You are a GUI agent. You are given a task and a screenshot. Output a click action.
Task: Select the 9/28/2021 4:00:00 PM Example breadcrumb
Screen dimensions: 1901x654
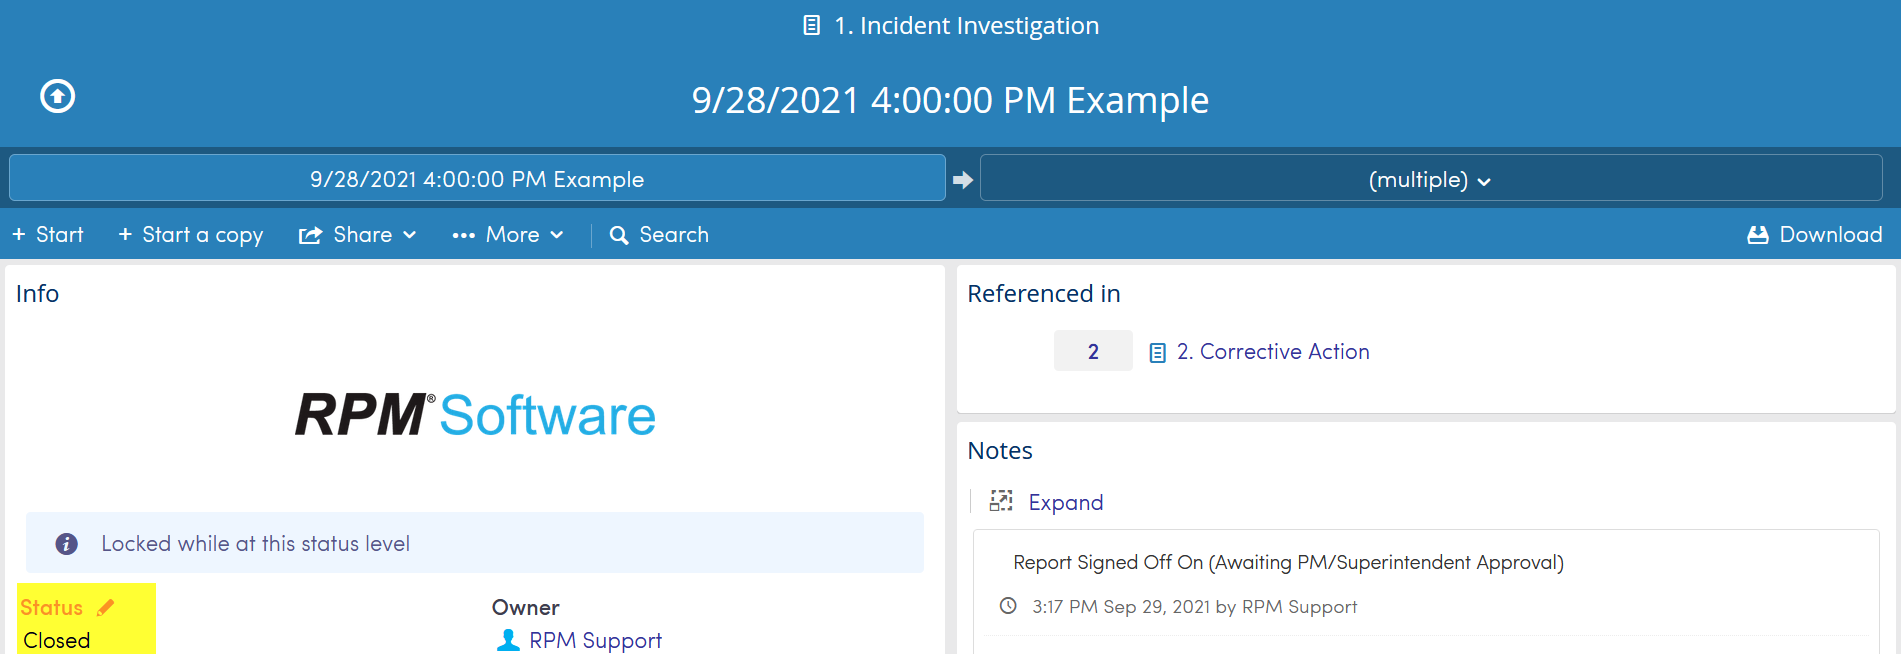pyautogui.click(x=477, y=179)
